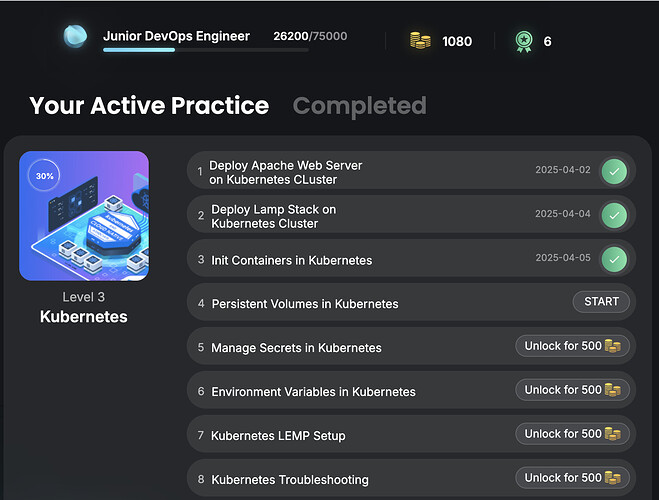Click green checkmark for Init Containers
The width and height of the screenshot is (659, 500).
pos(615,259)
